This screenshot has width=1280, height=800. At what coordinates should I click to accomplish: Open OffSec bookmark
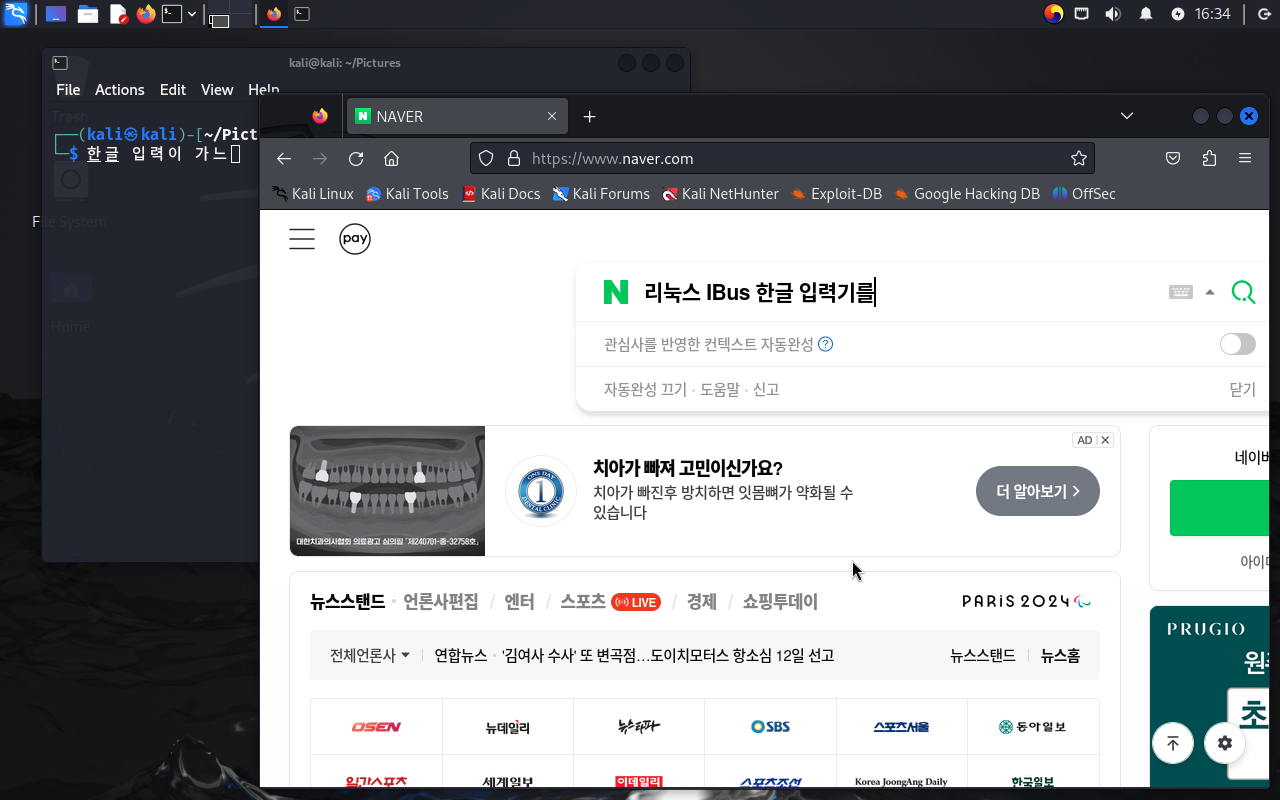coord(1084,194)
